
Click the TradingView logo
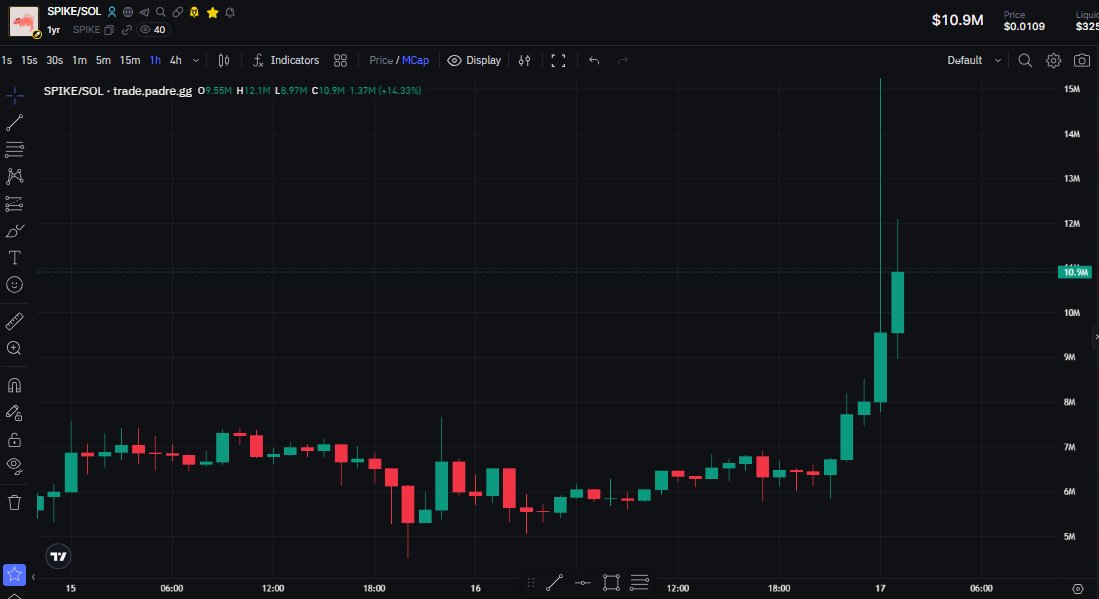click(58, 556)
